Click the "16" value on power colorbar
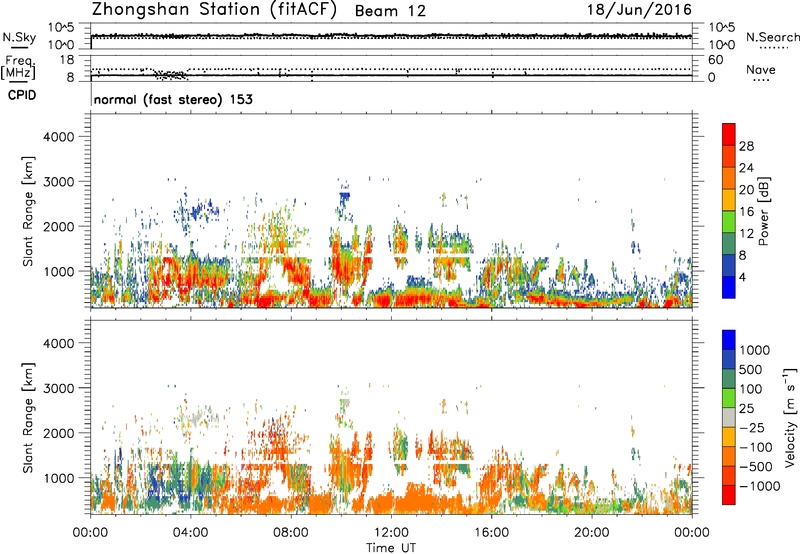800x554 pixels. click(x=746, y=212)
